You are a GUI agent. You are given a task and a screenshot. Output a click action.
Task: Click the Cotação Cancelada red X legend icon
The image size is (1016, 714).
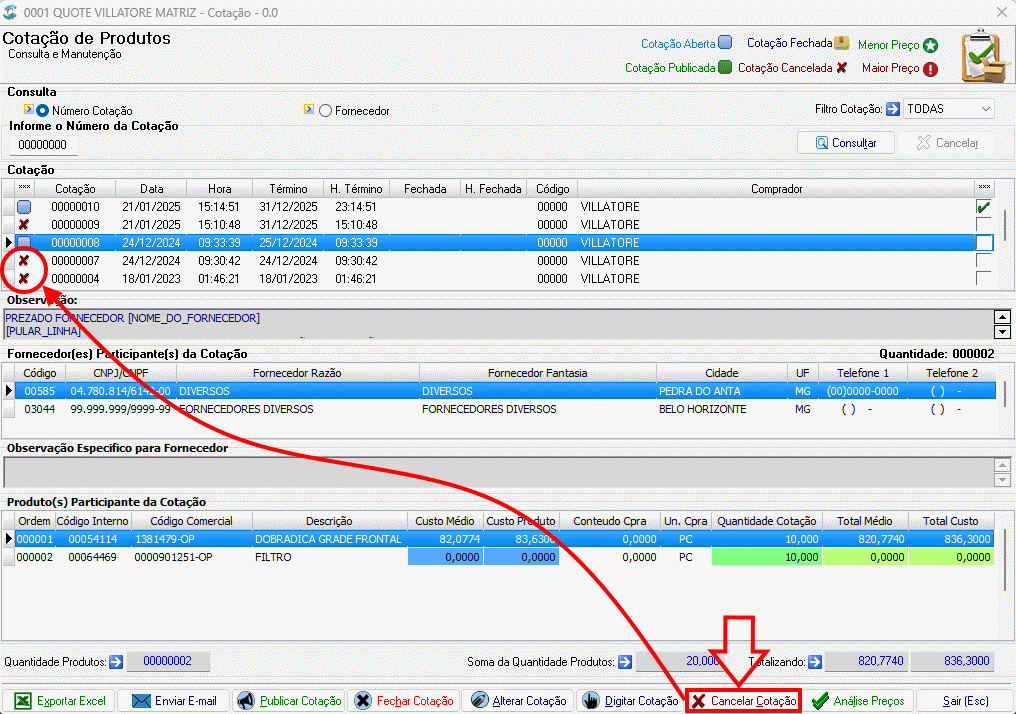[x=842, y=67]
